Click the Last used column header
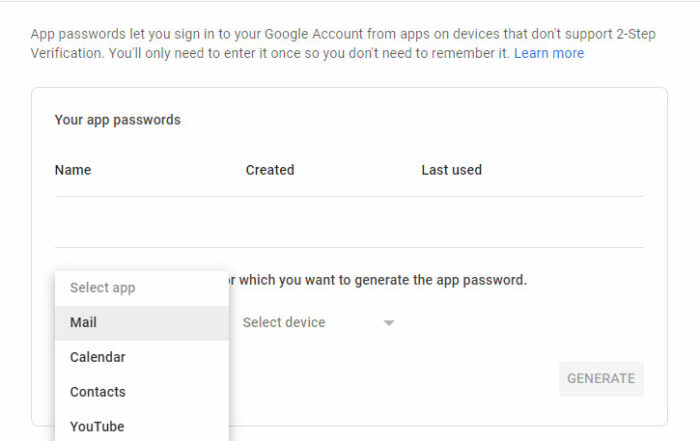The height and width of the screenshot is (441, 700). click(x=451, y=170)
